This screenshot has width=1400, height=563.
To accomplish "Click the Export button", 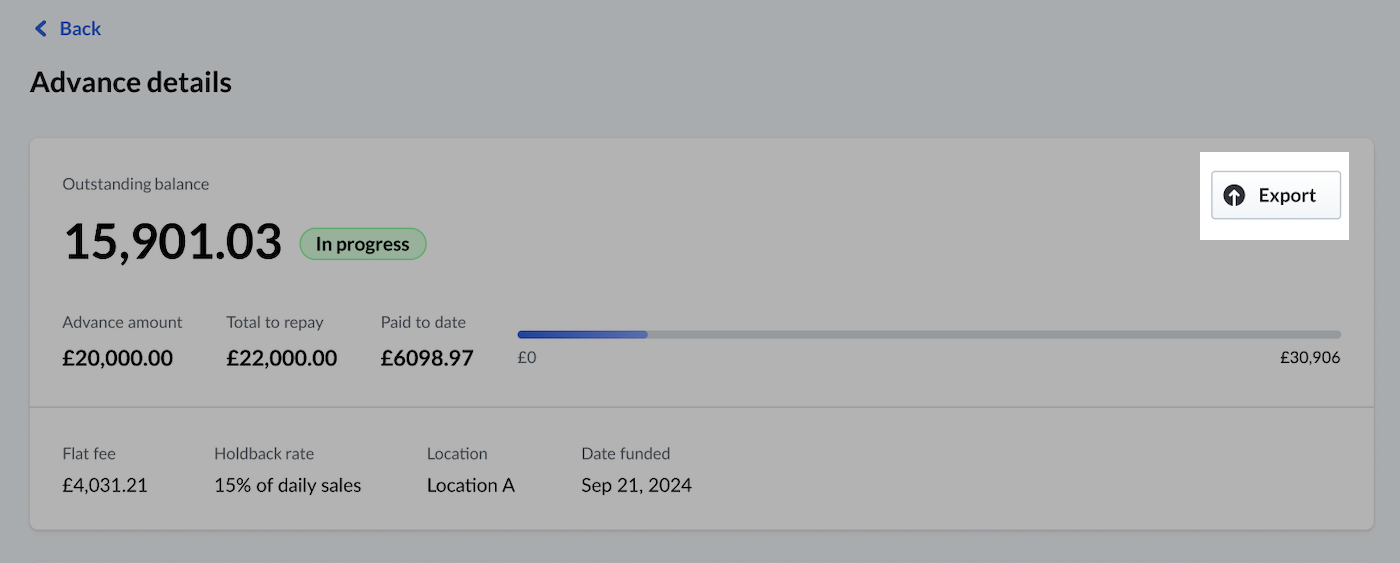I will (1275, 195).
